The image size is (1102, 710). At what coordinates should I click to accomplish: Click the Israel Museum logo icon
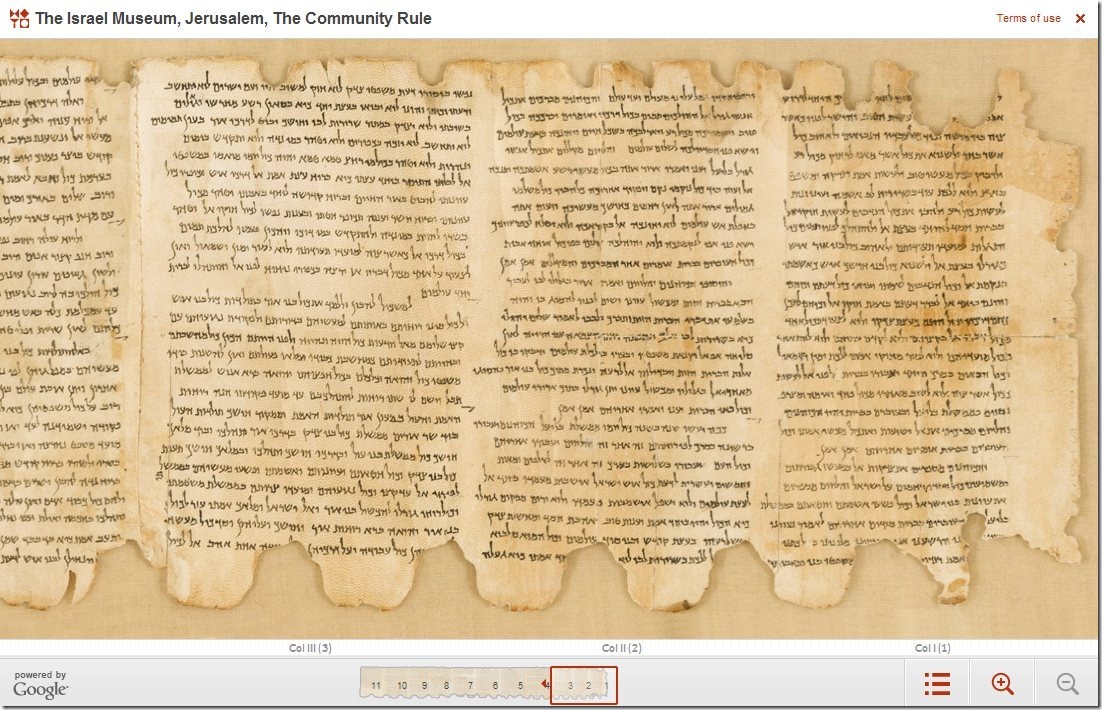19,18
